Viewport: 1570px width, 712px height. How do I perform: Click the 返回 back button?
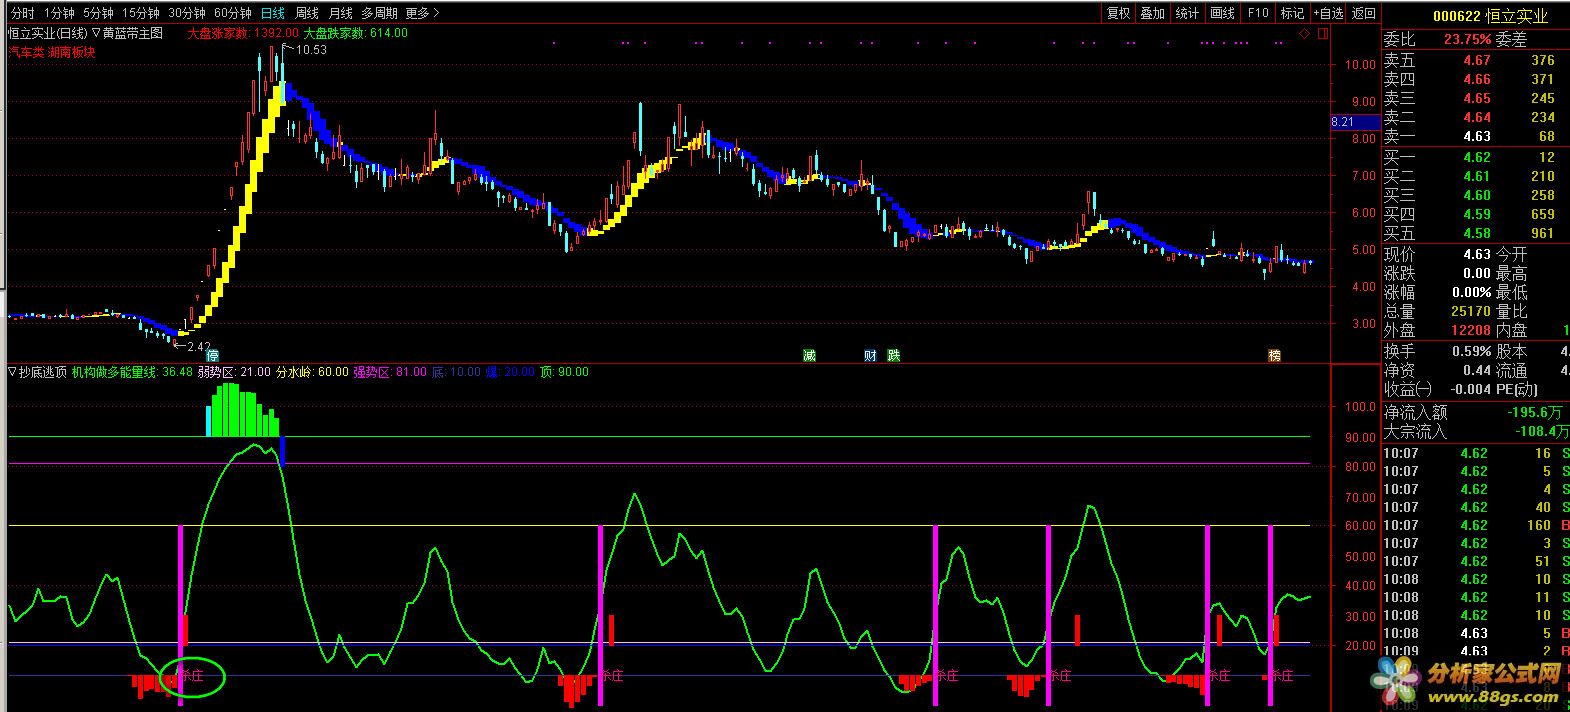[x=1363, y=13]
